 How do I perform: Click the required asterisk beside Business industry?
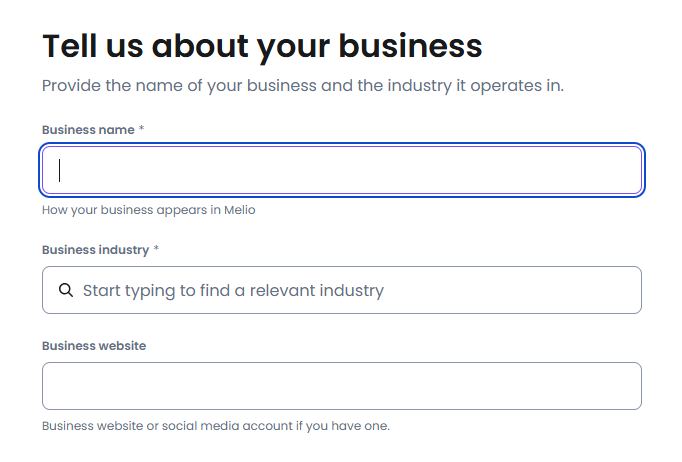click(x=156, y=250)
